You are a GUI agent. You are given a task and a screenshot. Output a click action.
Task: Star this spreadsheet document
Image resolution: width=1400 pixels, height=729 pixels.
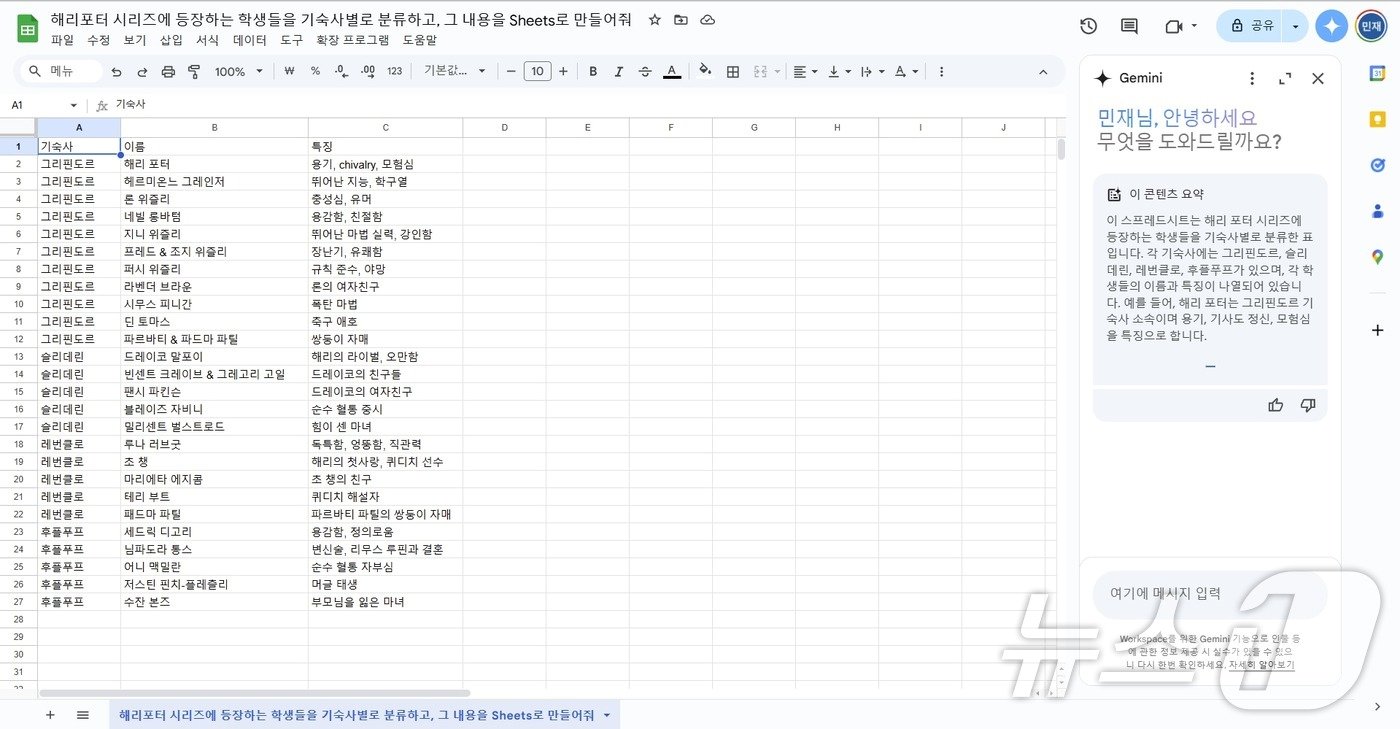click(655, 20)
